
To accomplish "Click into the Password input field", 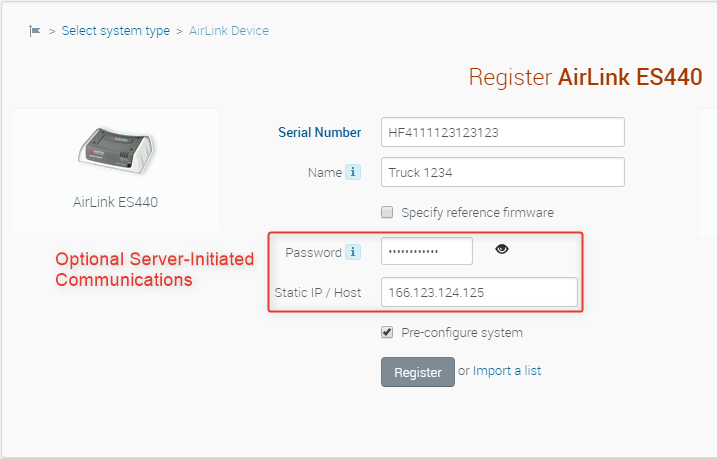I will point(426,251).
